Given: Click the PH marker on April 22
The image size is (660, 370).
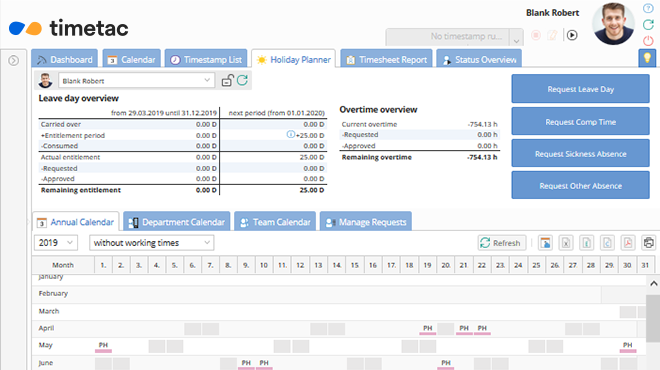Looking at the screenshot, I should (482, 329).
